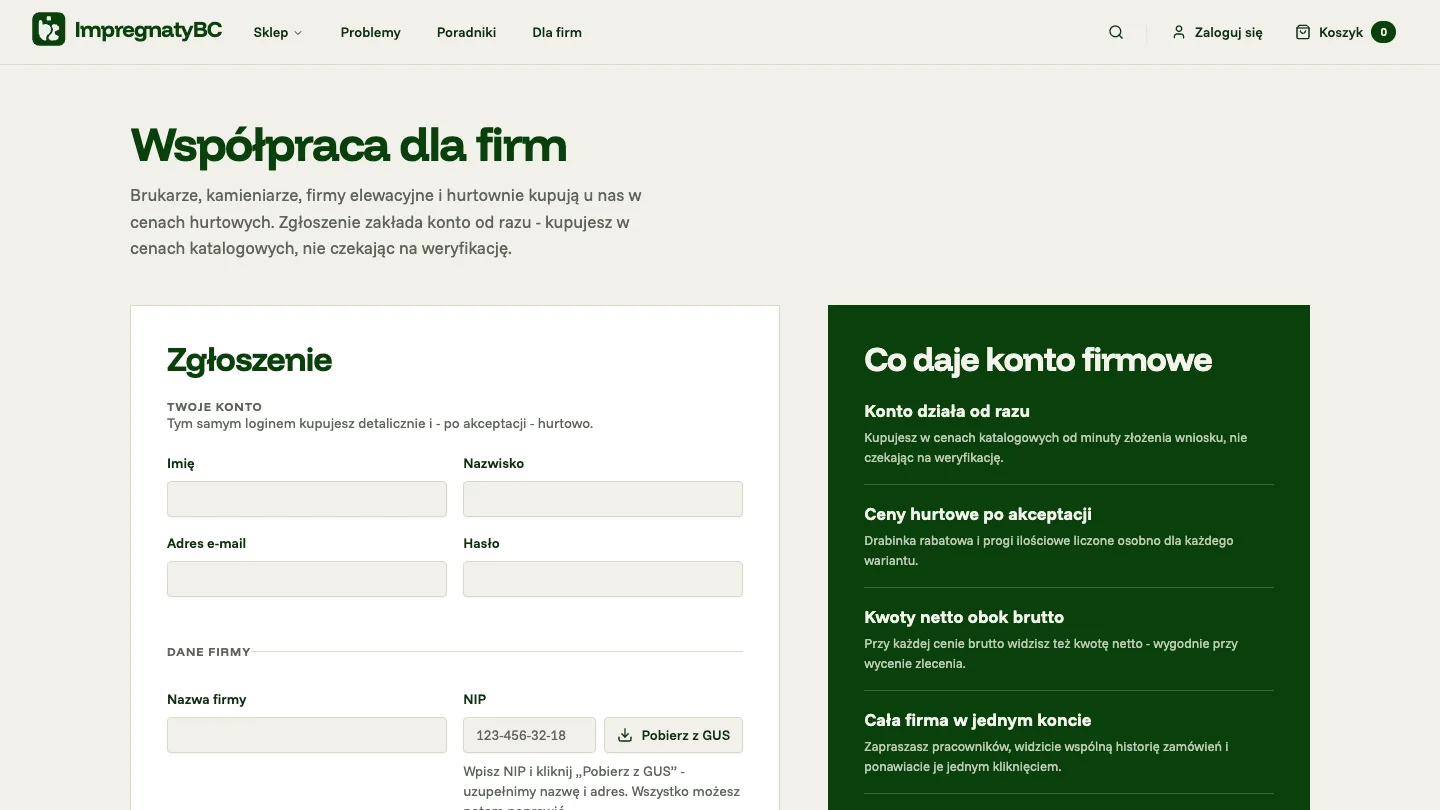Click into the Hasło password field
The width and height of the screenshot is (1440, 810).
pyautogui.click(x=603, y=579)
